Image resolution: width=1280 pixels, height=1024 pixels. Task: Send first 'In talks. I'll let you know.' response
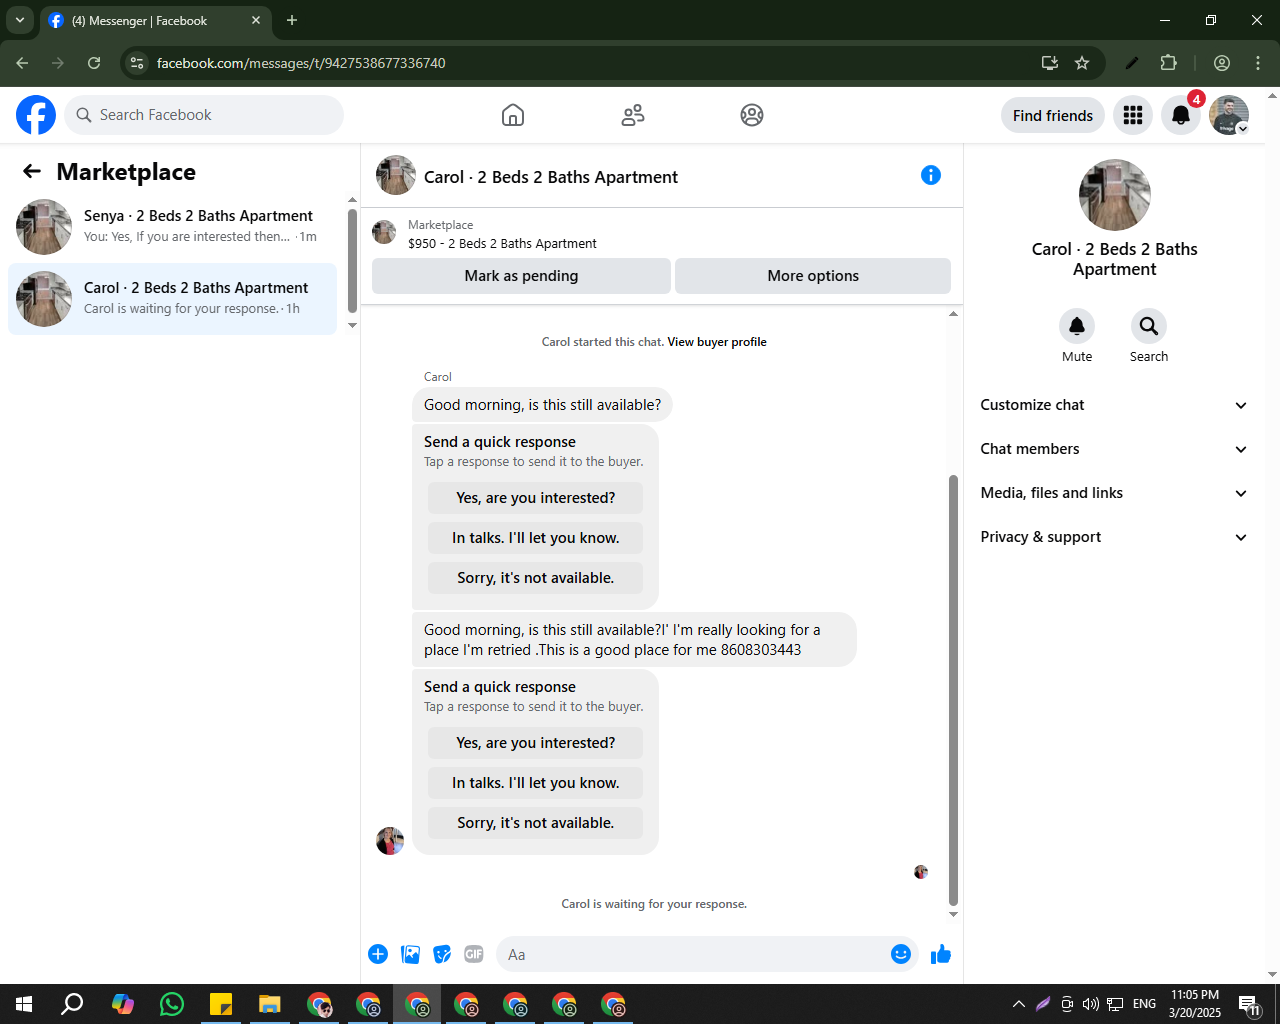pyautogui.click(x=535, y=538)
